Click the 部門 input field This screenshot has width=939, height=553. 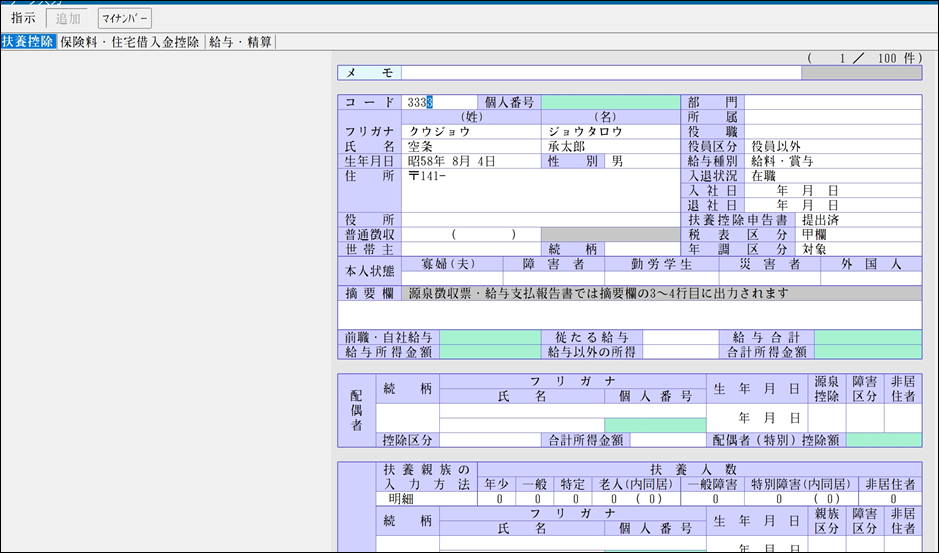[833, 102]
